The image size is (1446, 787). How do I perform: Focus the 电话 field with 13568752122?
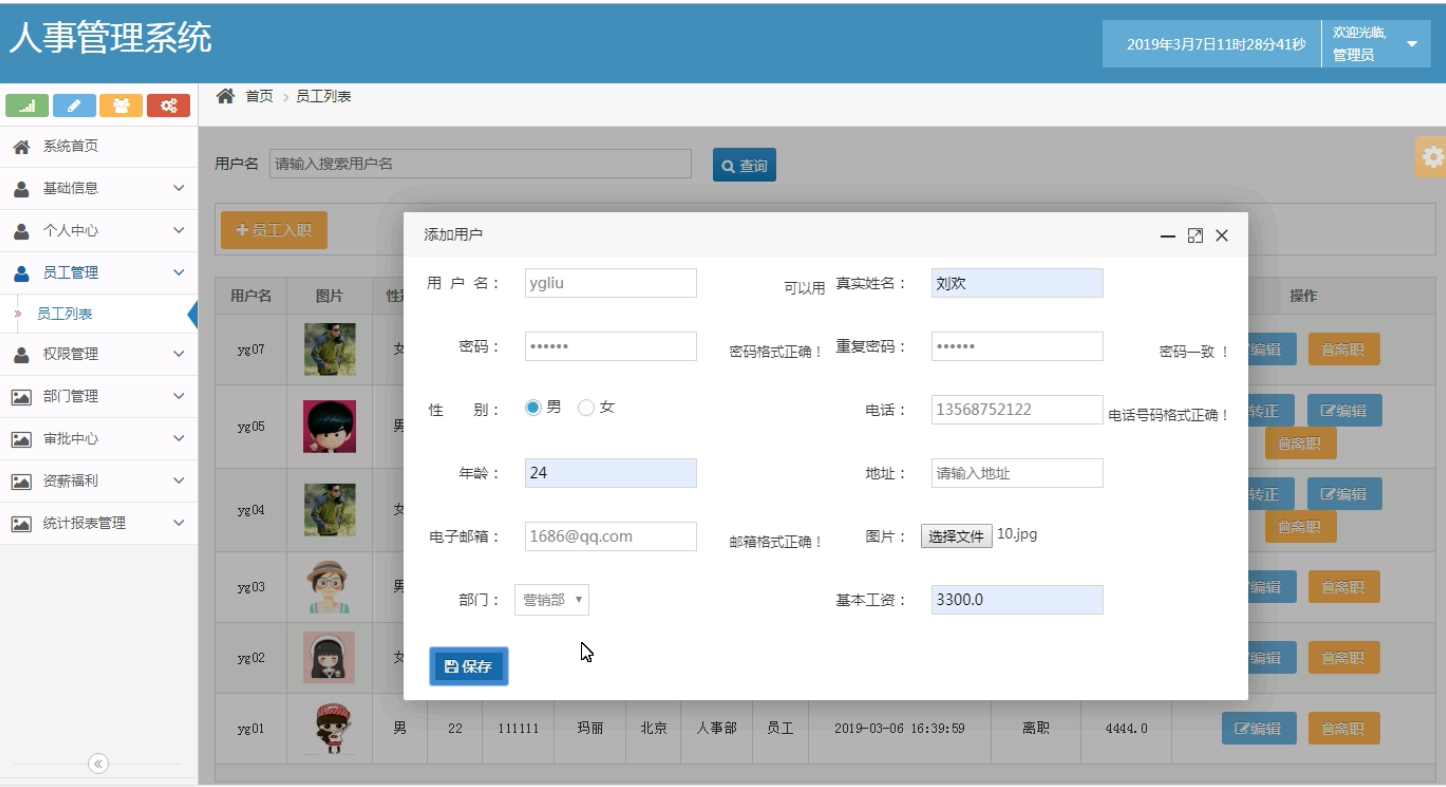click(1017, 409)
